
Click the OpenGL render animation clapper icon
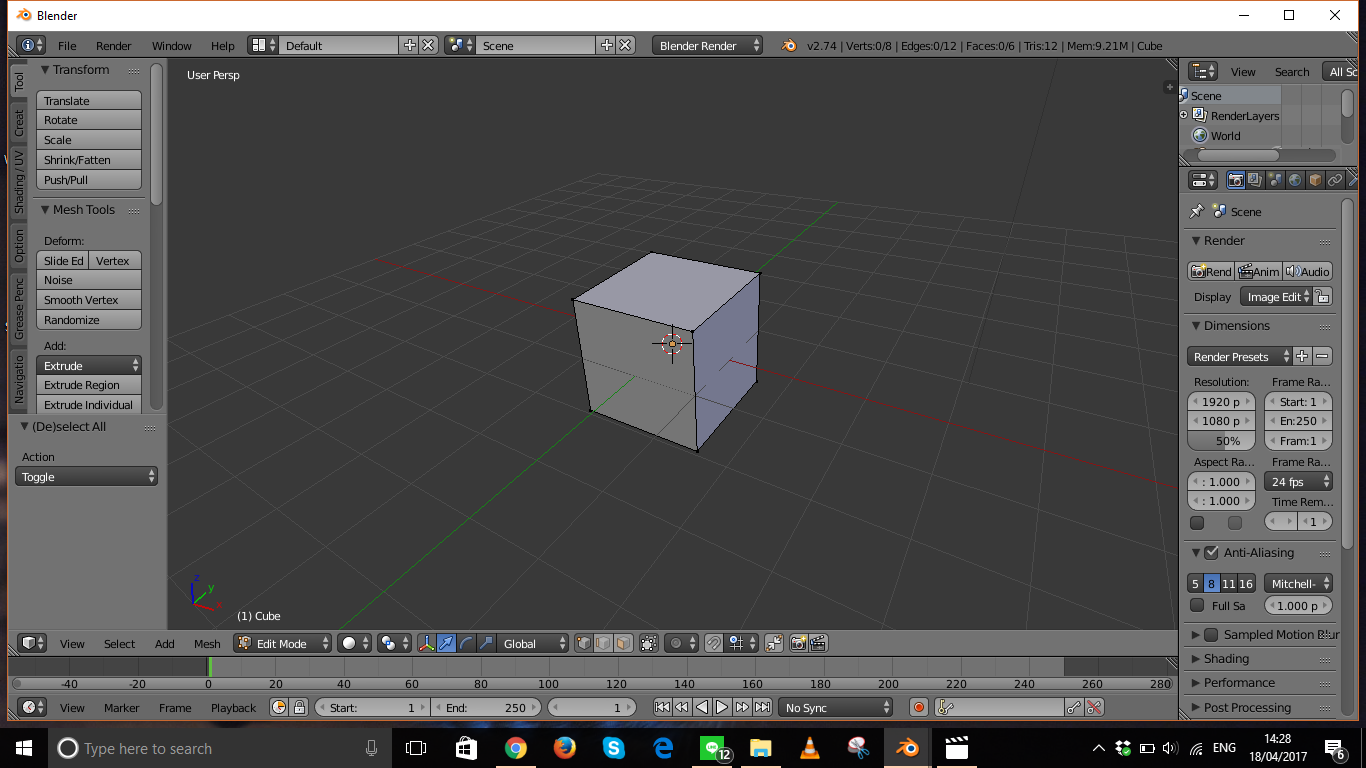click(818, 643)
